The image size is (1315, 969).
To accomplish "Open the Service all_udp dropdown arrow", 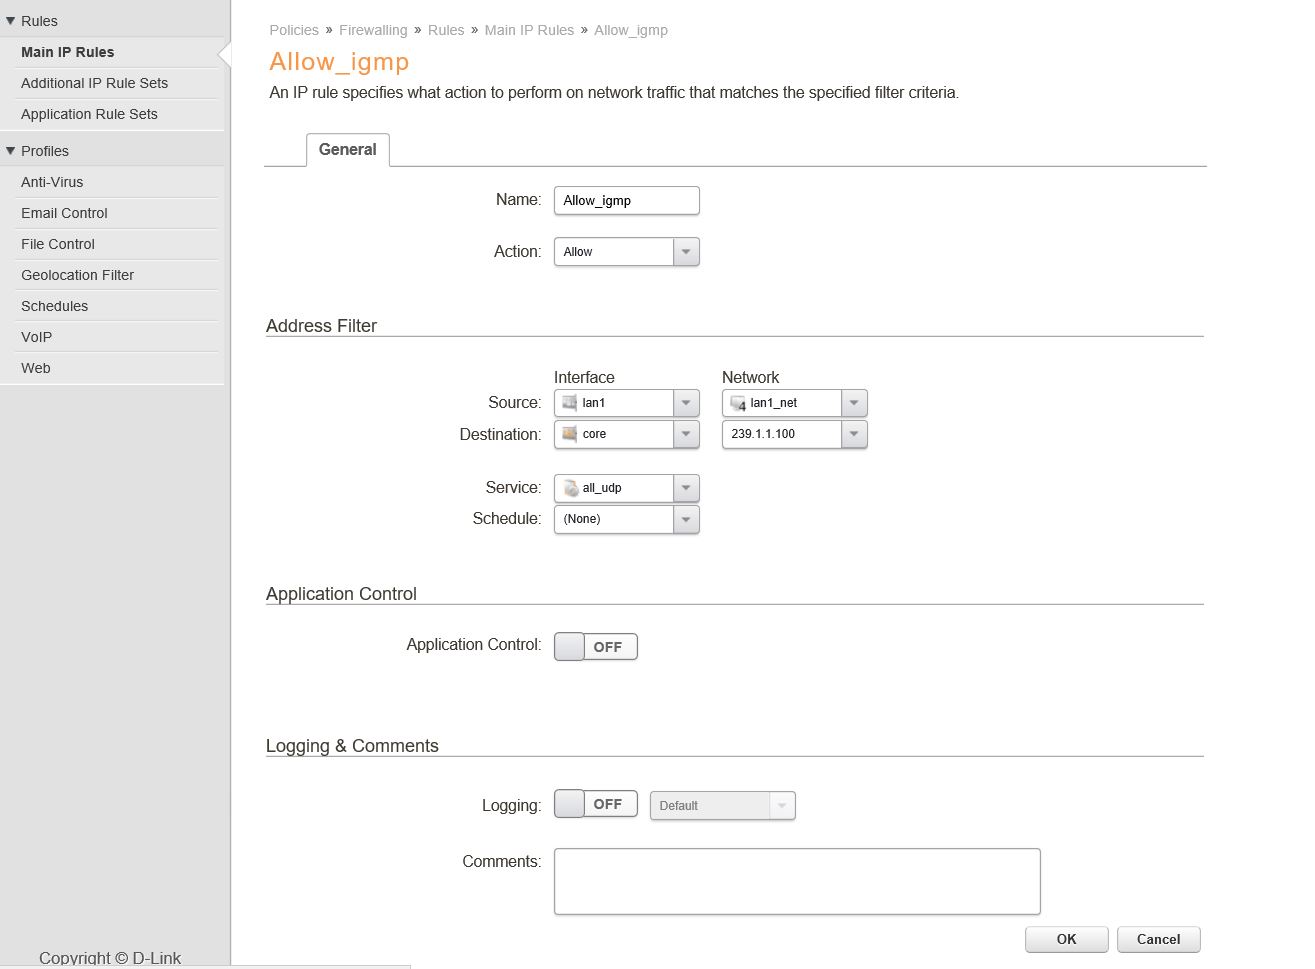I will [686, 488].
